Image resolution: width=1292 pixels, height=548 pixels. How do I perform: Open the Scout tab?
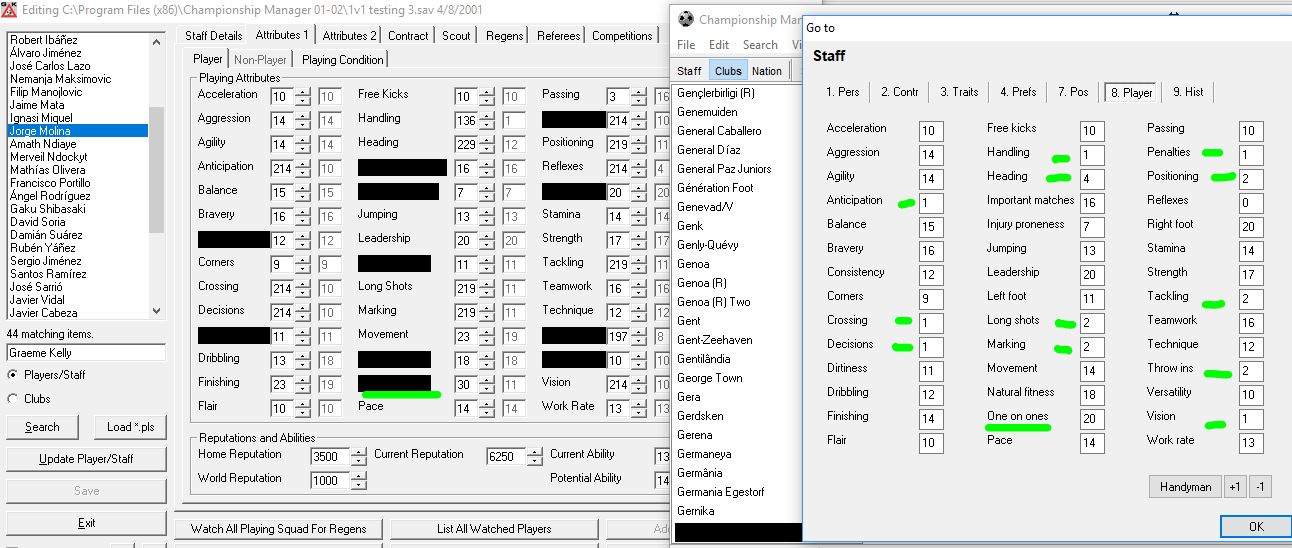(456, 36)
